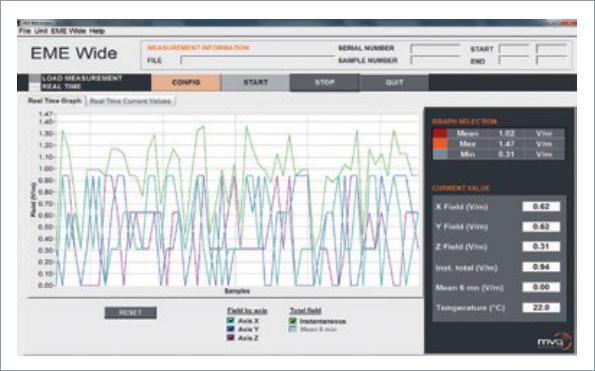Viewport: 595px width, 371px height.
Task: Click the RESET graph button
Action: (x=131, y=313)
